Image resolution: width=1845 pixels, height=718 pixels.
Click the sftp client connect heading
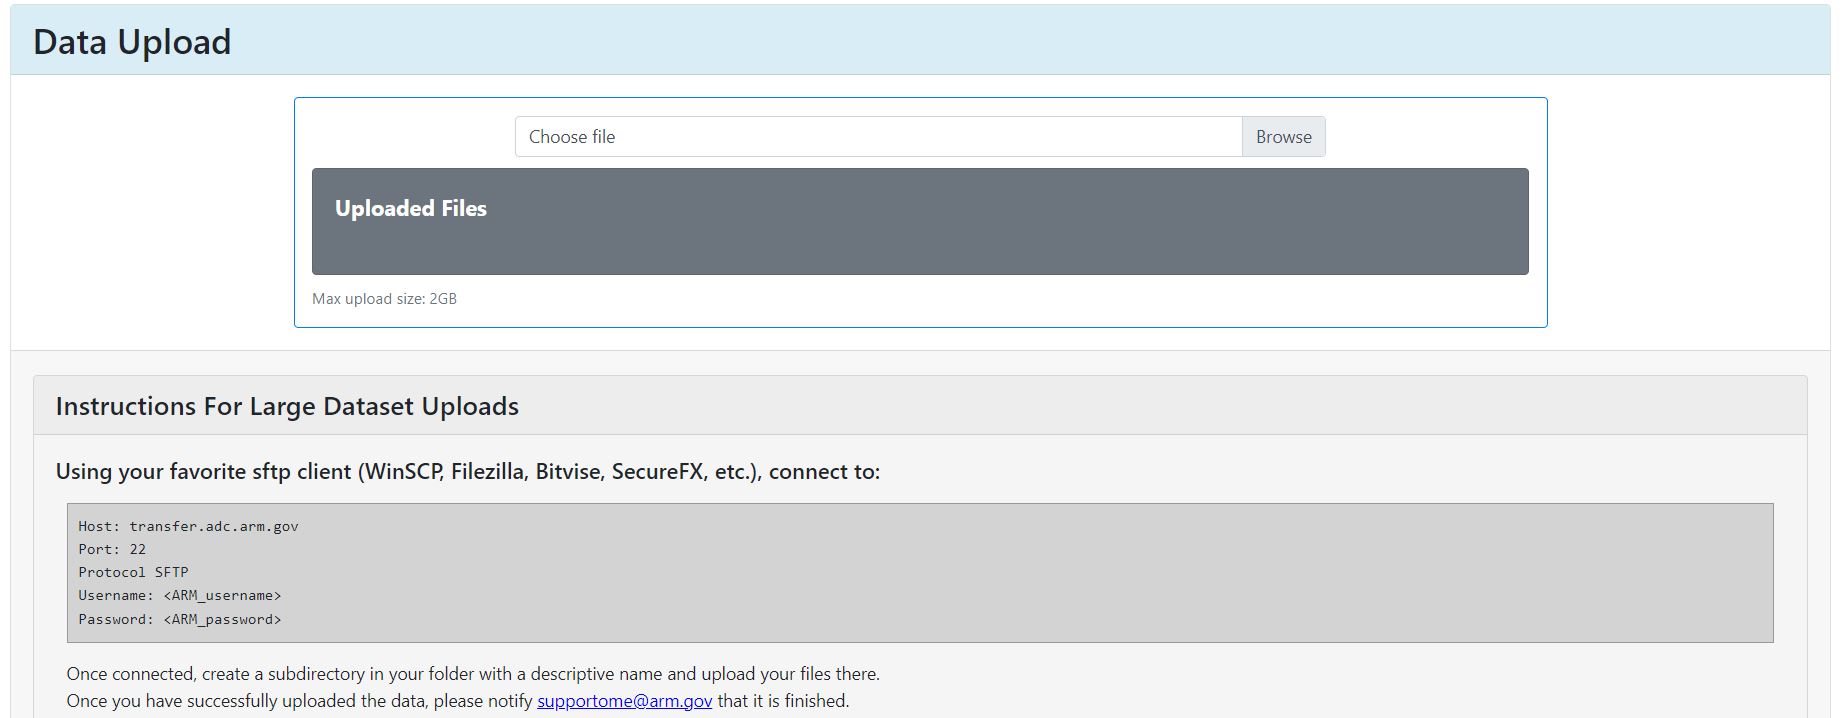coord(467,472)
